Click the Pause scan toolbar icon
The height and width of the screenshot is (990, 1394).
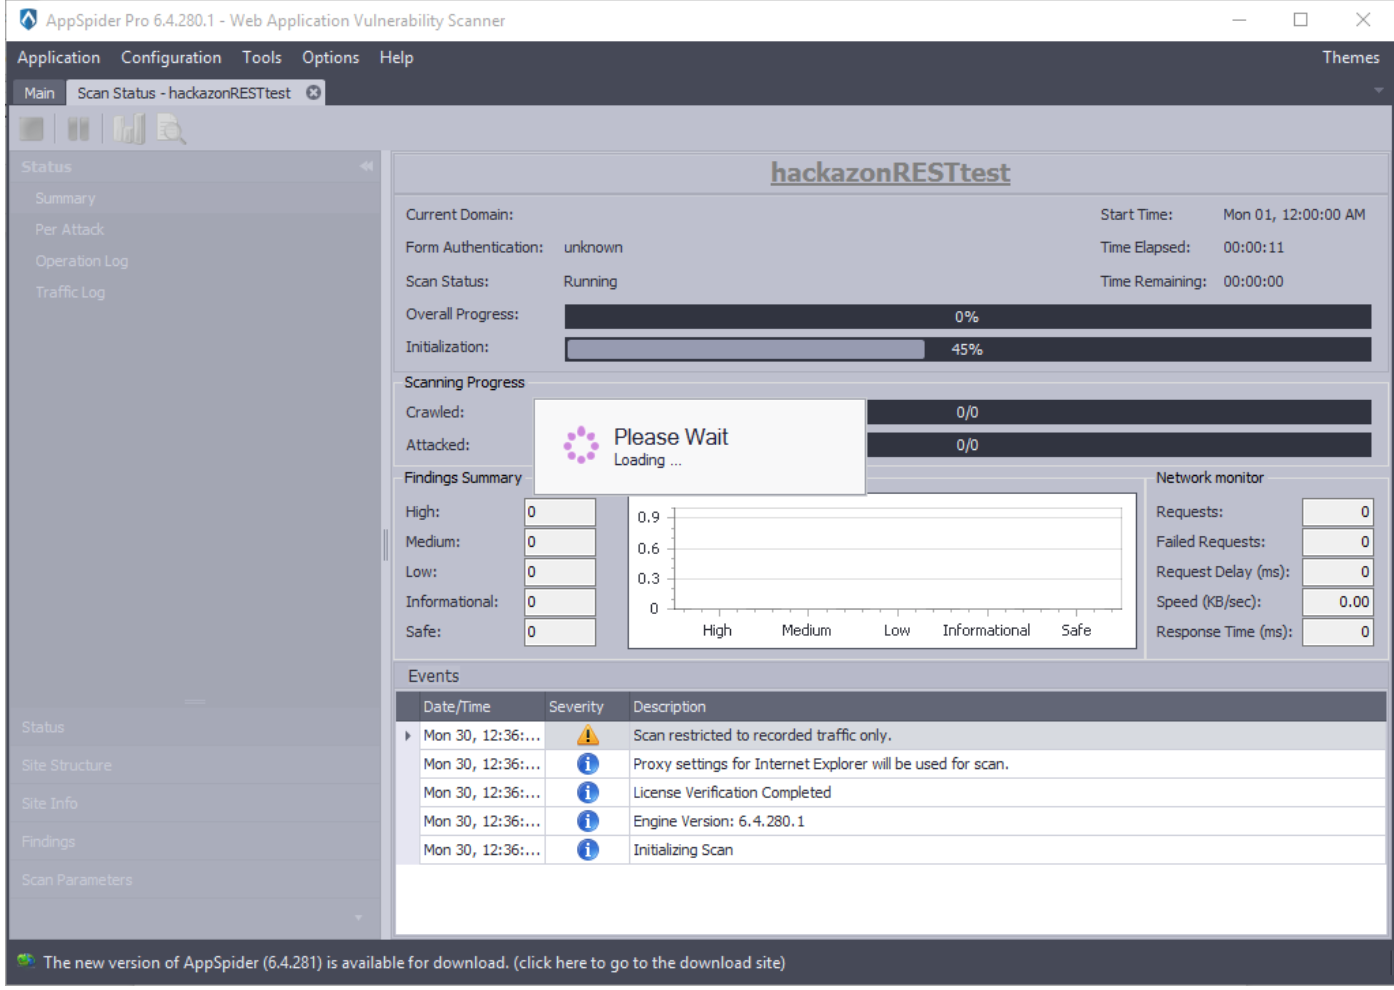[78, 129]
